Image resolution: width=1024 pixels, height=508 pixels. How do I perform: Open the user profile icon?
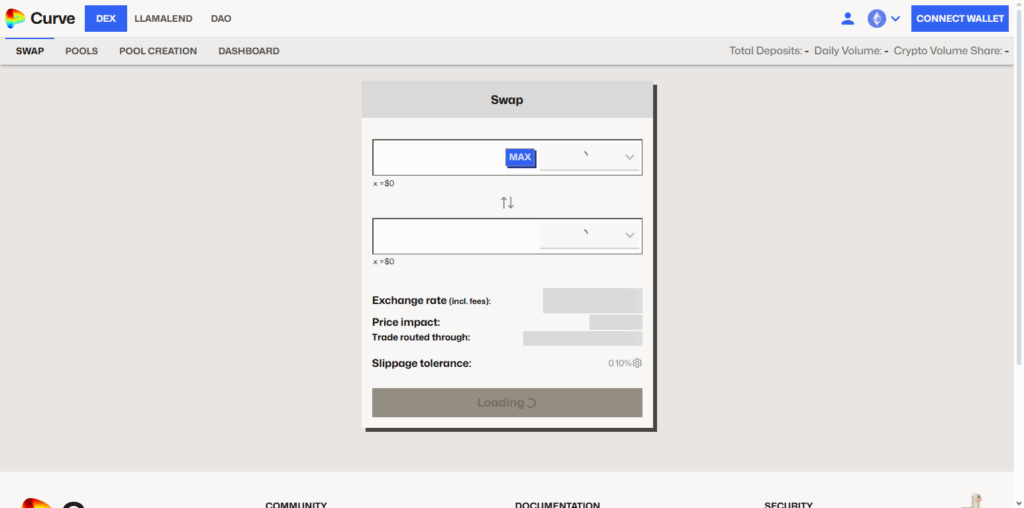[x=847, y=18]
